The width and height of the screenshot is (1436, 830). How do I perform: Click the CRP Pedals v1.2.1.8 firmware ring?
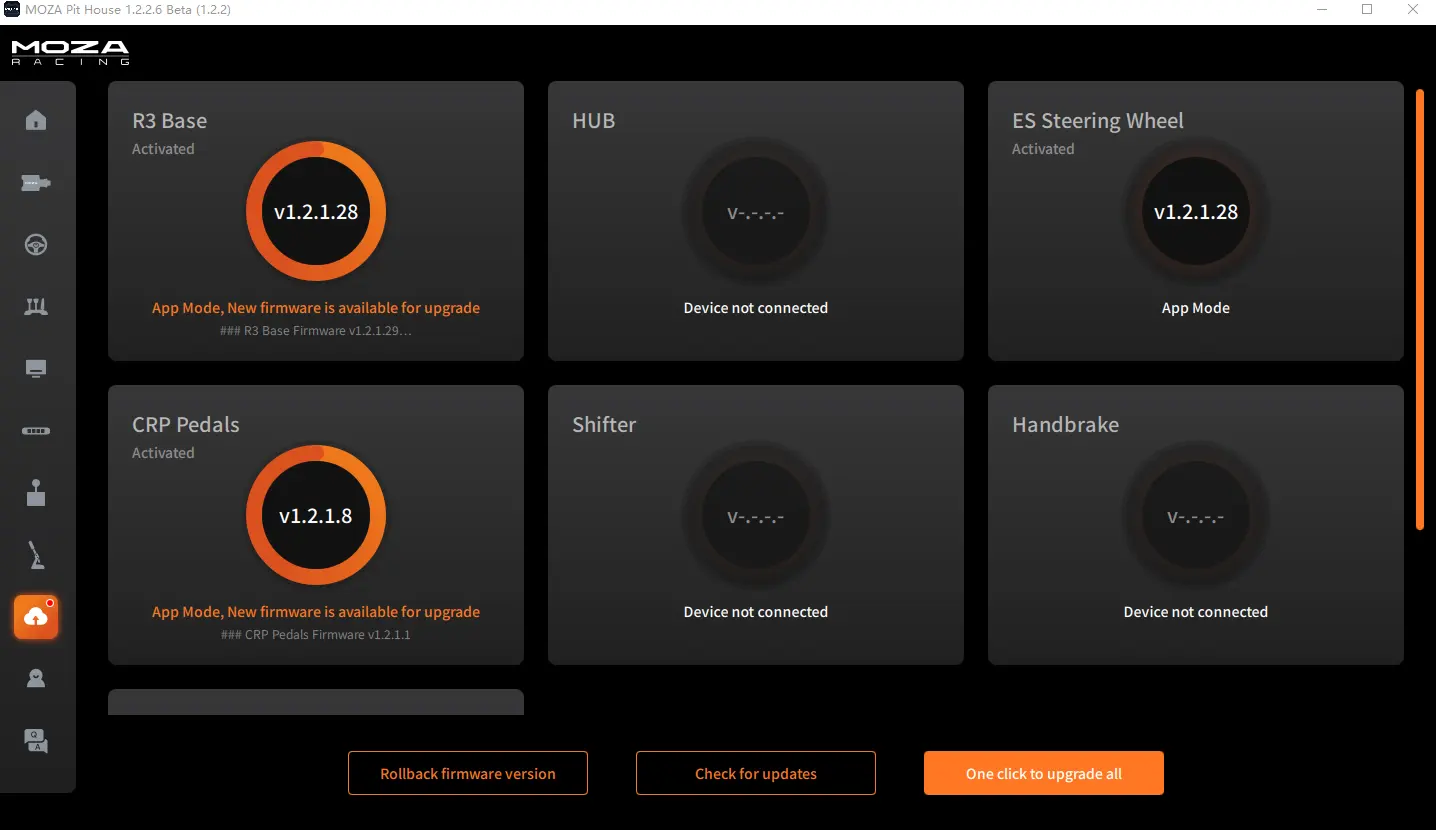[316, 516]
